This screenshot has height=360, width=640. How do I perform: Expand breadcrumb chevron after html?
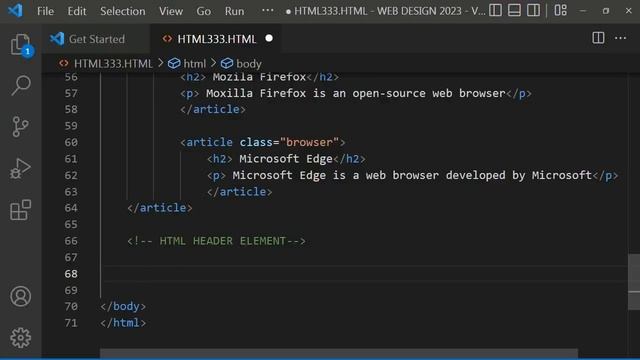coord(213,63)
